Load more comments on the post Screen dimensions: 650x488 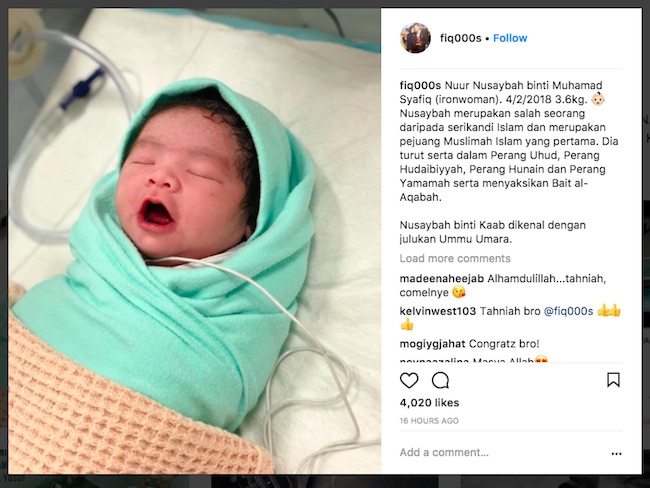pyautogui.click(x=455, y=258)
